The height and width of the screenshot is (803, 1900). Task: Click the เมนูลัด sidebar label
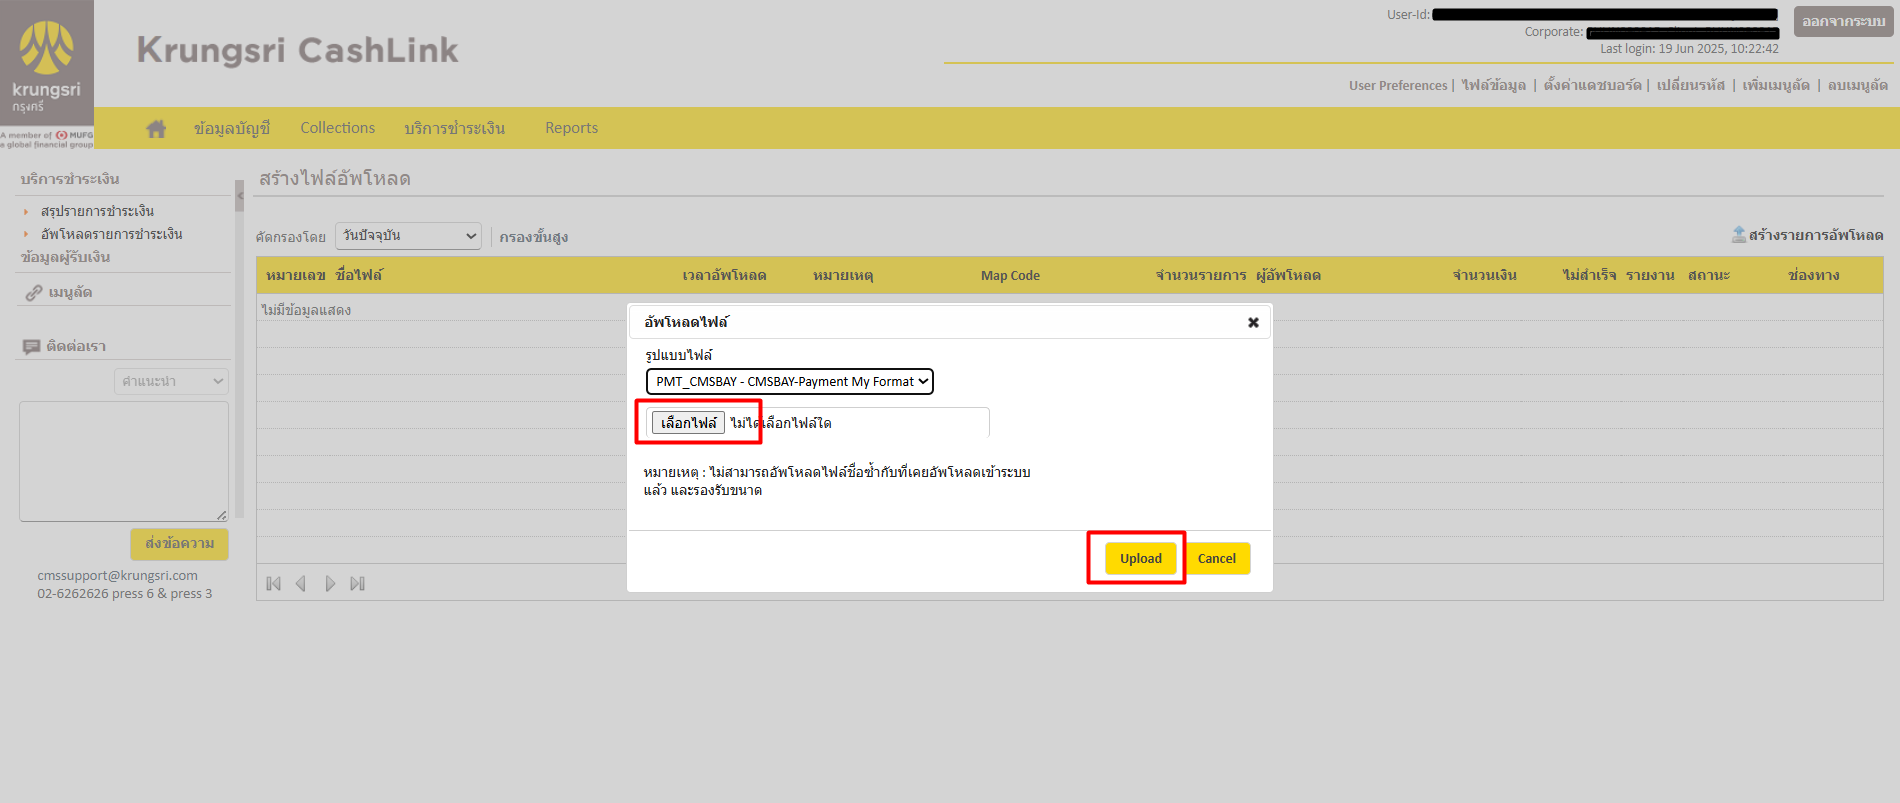[70, 293]
